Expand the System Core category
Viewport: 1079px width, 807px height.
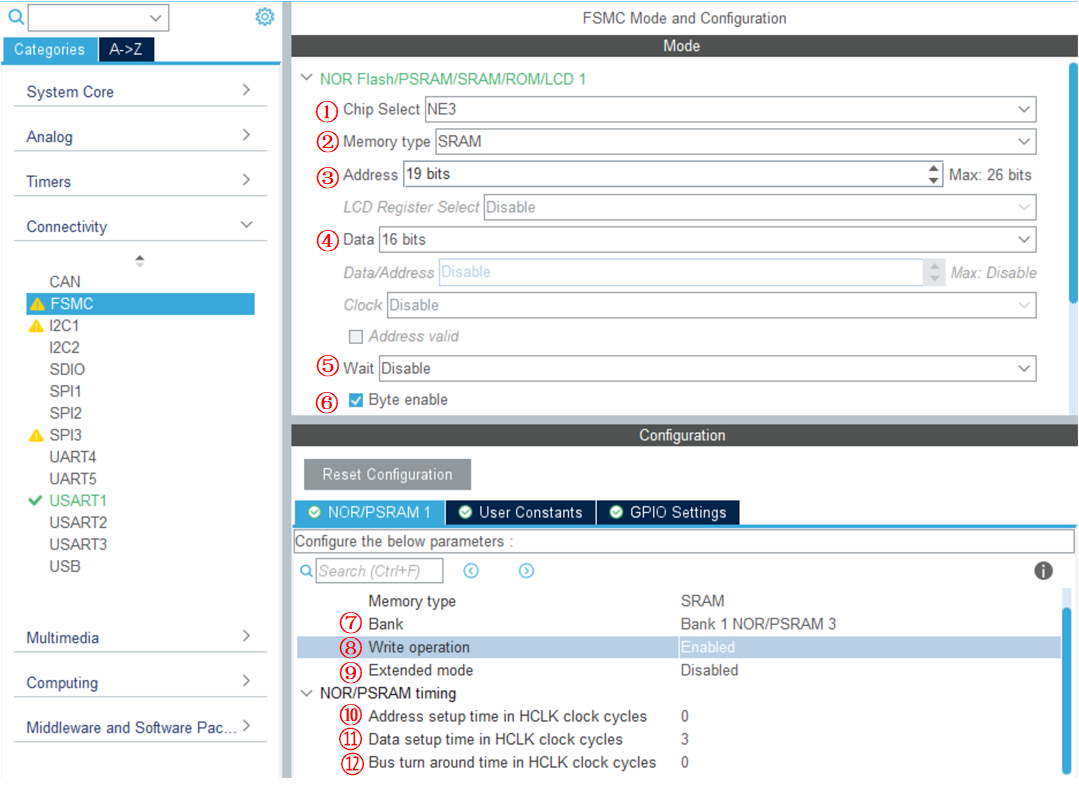pyautogui.click(x=139, y=92)
